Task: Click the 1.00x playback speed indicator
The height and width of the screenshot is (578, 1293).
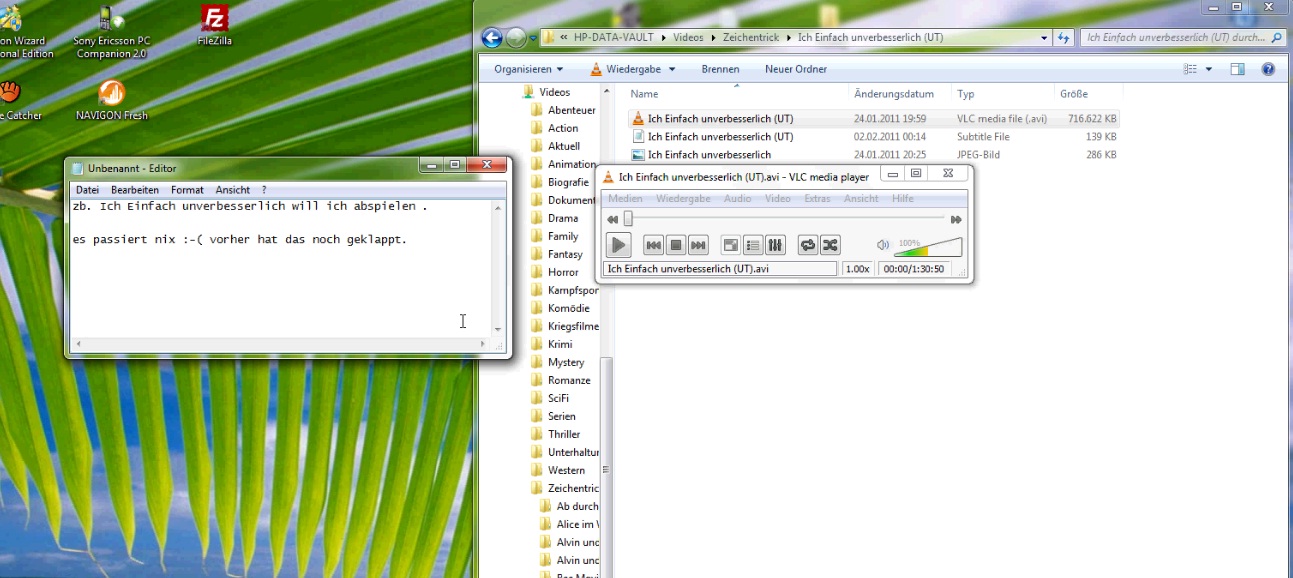Action: pyautogui.click(x=857, y=269)
